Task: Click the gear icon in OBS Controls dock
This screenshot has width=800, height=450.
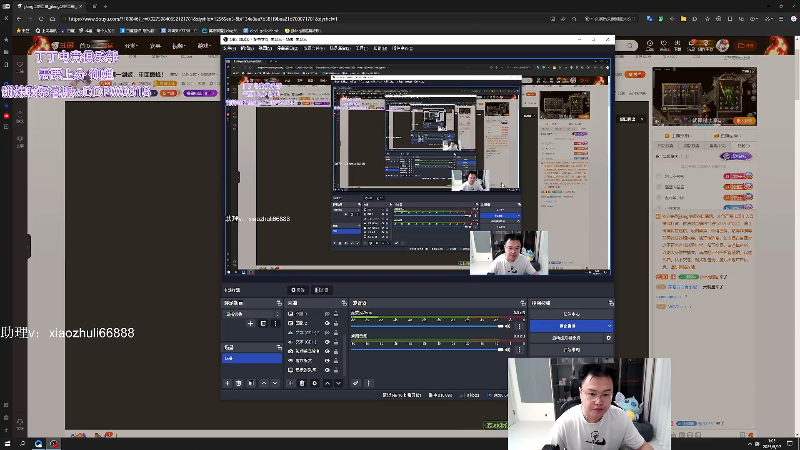Action: [608, 338]
